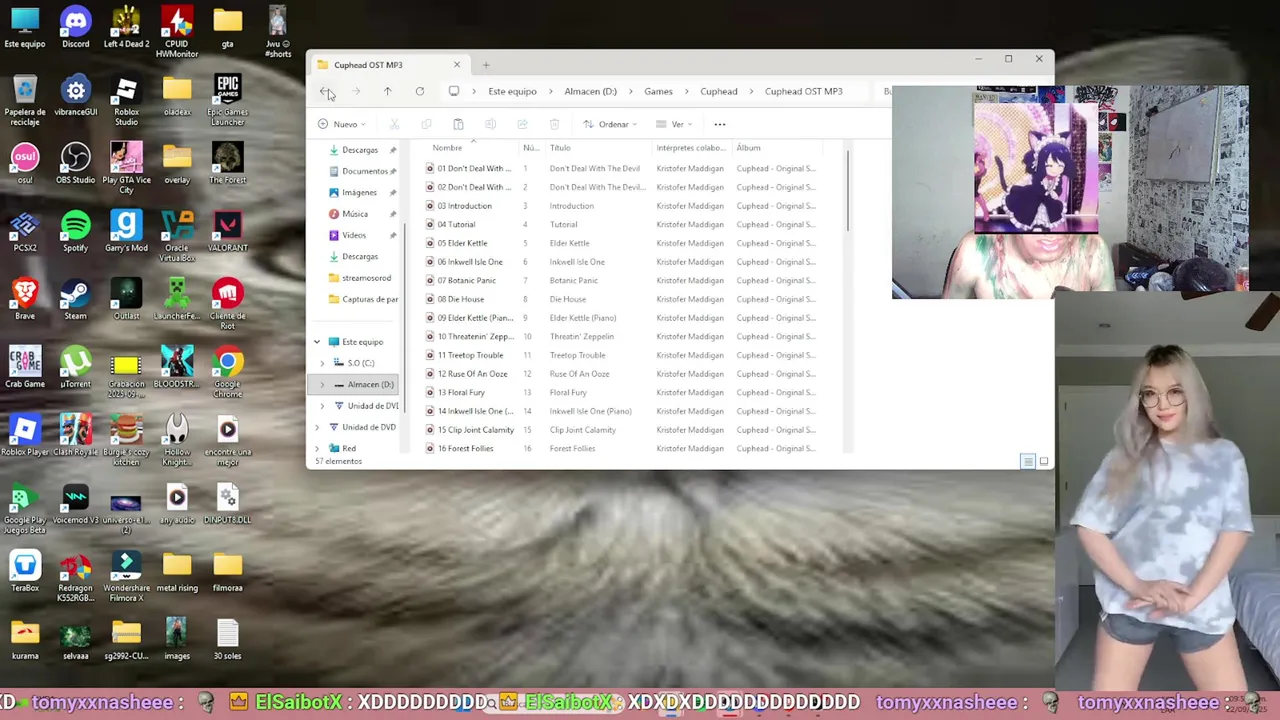Sort by the Título column header

click(560, 148)
